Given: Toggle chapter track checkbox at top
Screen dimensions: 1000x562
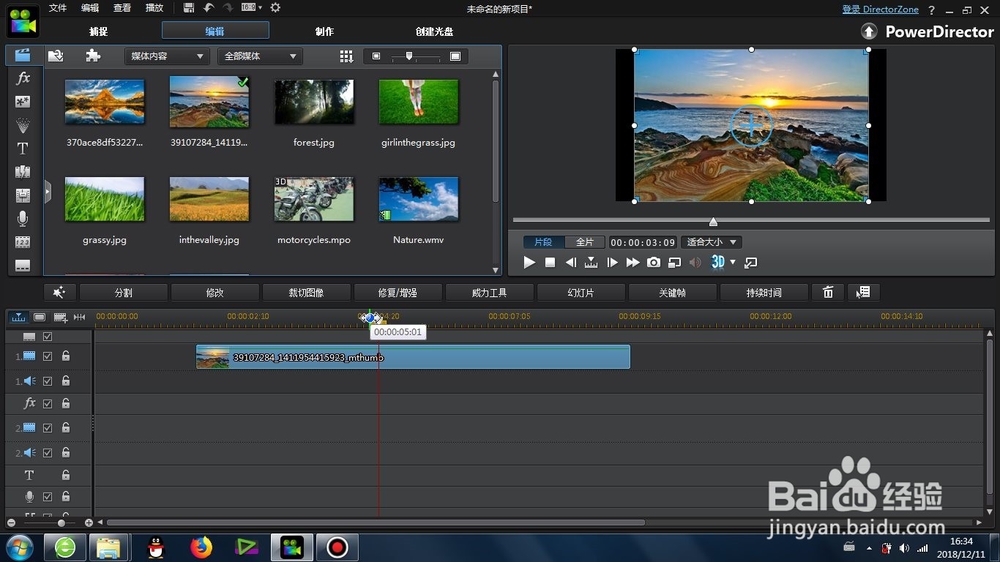Looking at the screenshot, I should pyautogui.click(x=47, y=336).
